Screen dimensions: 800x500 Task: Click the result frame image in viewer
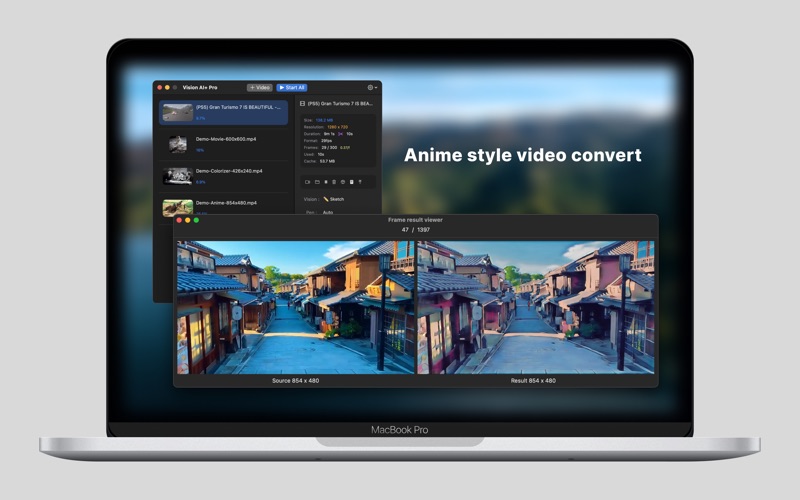(x=535, y=307)
